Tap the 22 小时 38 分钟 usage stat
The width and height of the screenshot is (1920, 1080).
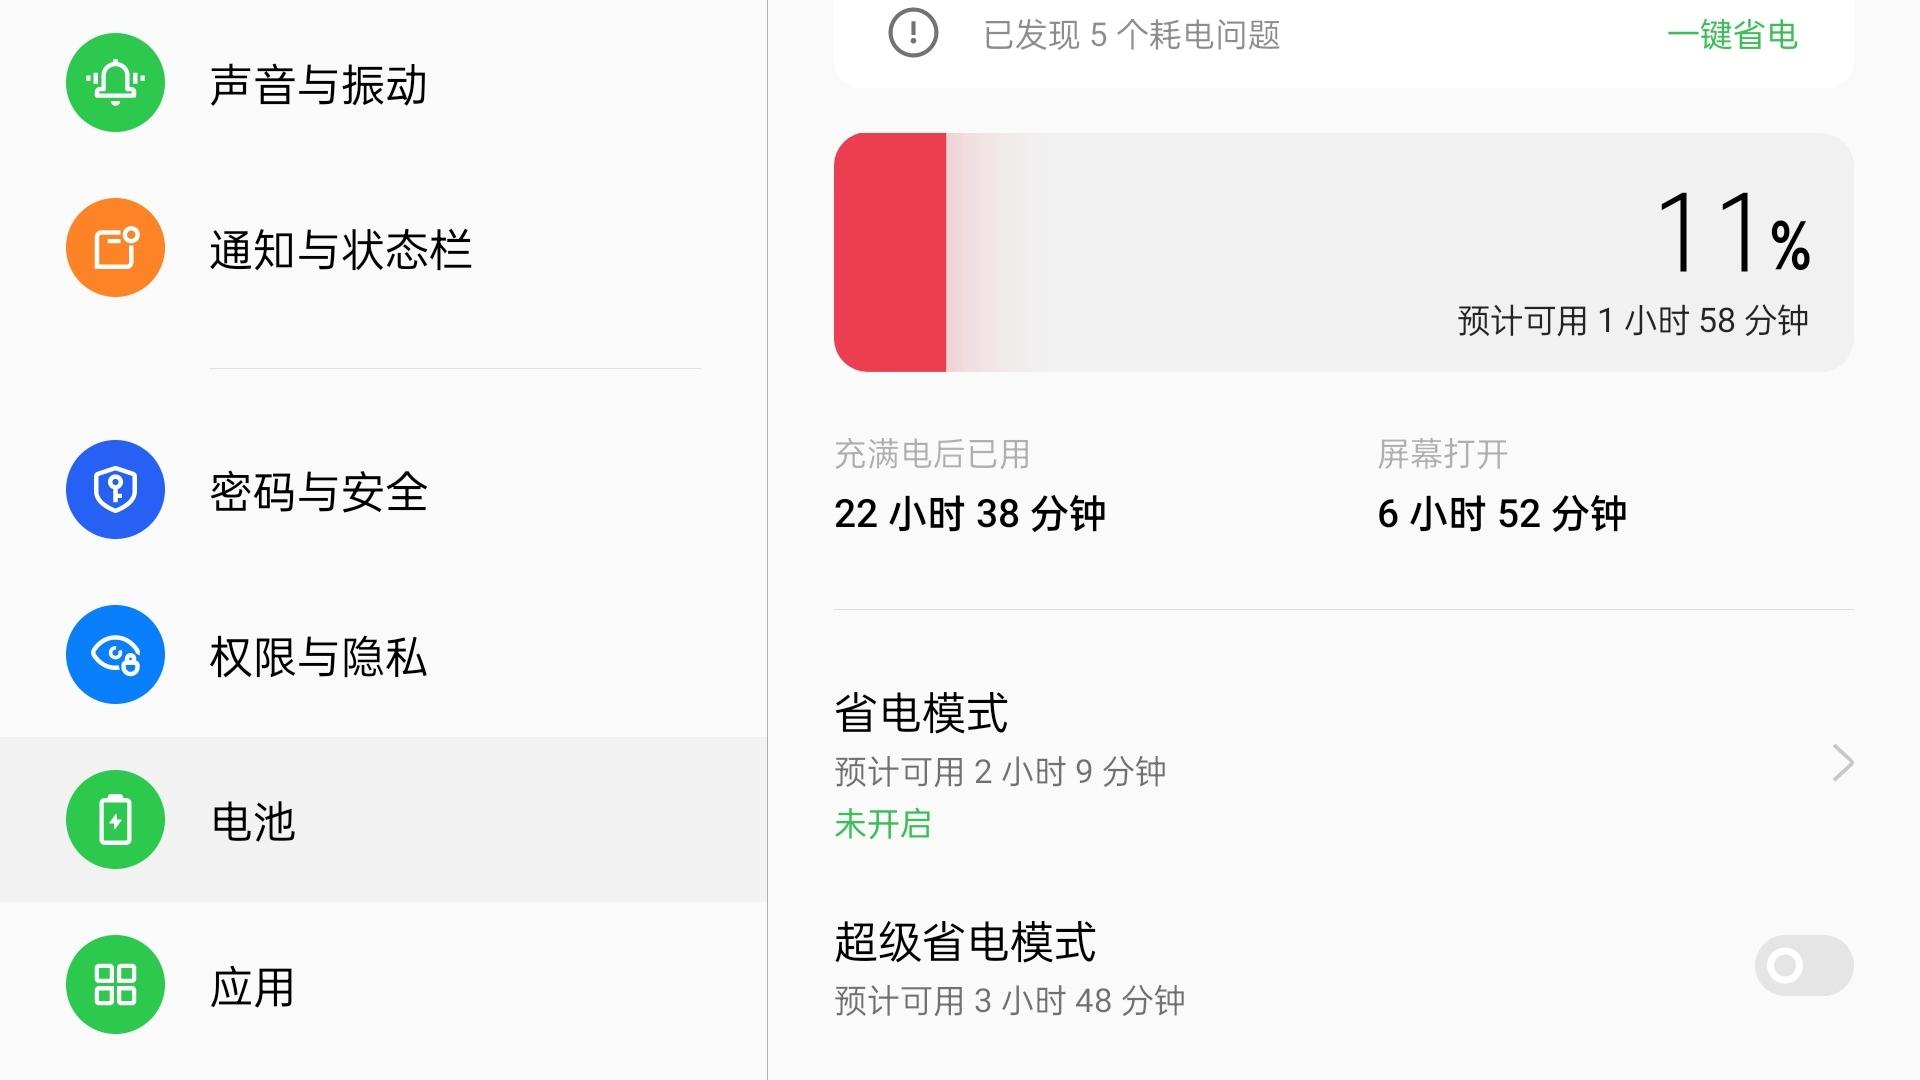pyautogui.click(x=970, y=513)
